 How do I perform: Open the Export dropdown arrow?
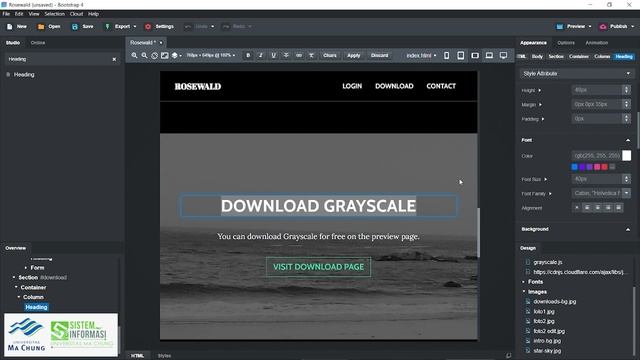[135, 27]
